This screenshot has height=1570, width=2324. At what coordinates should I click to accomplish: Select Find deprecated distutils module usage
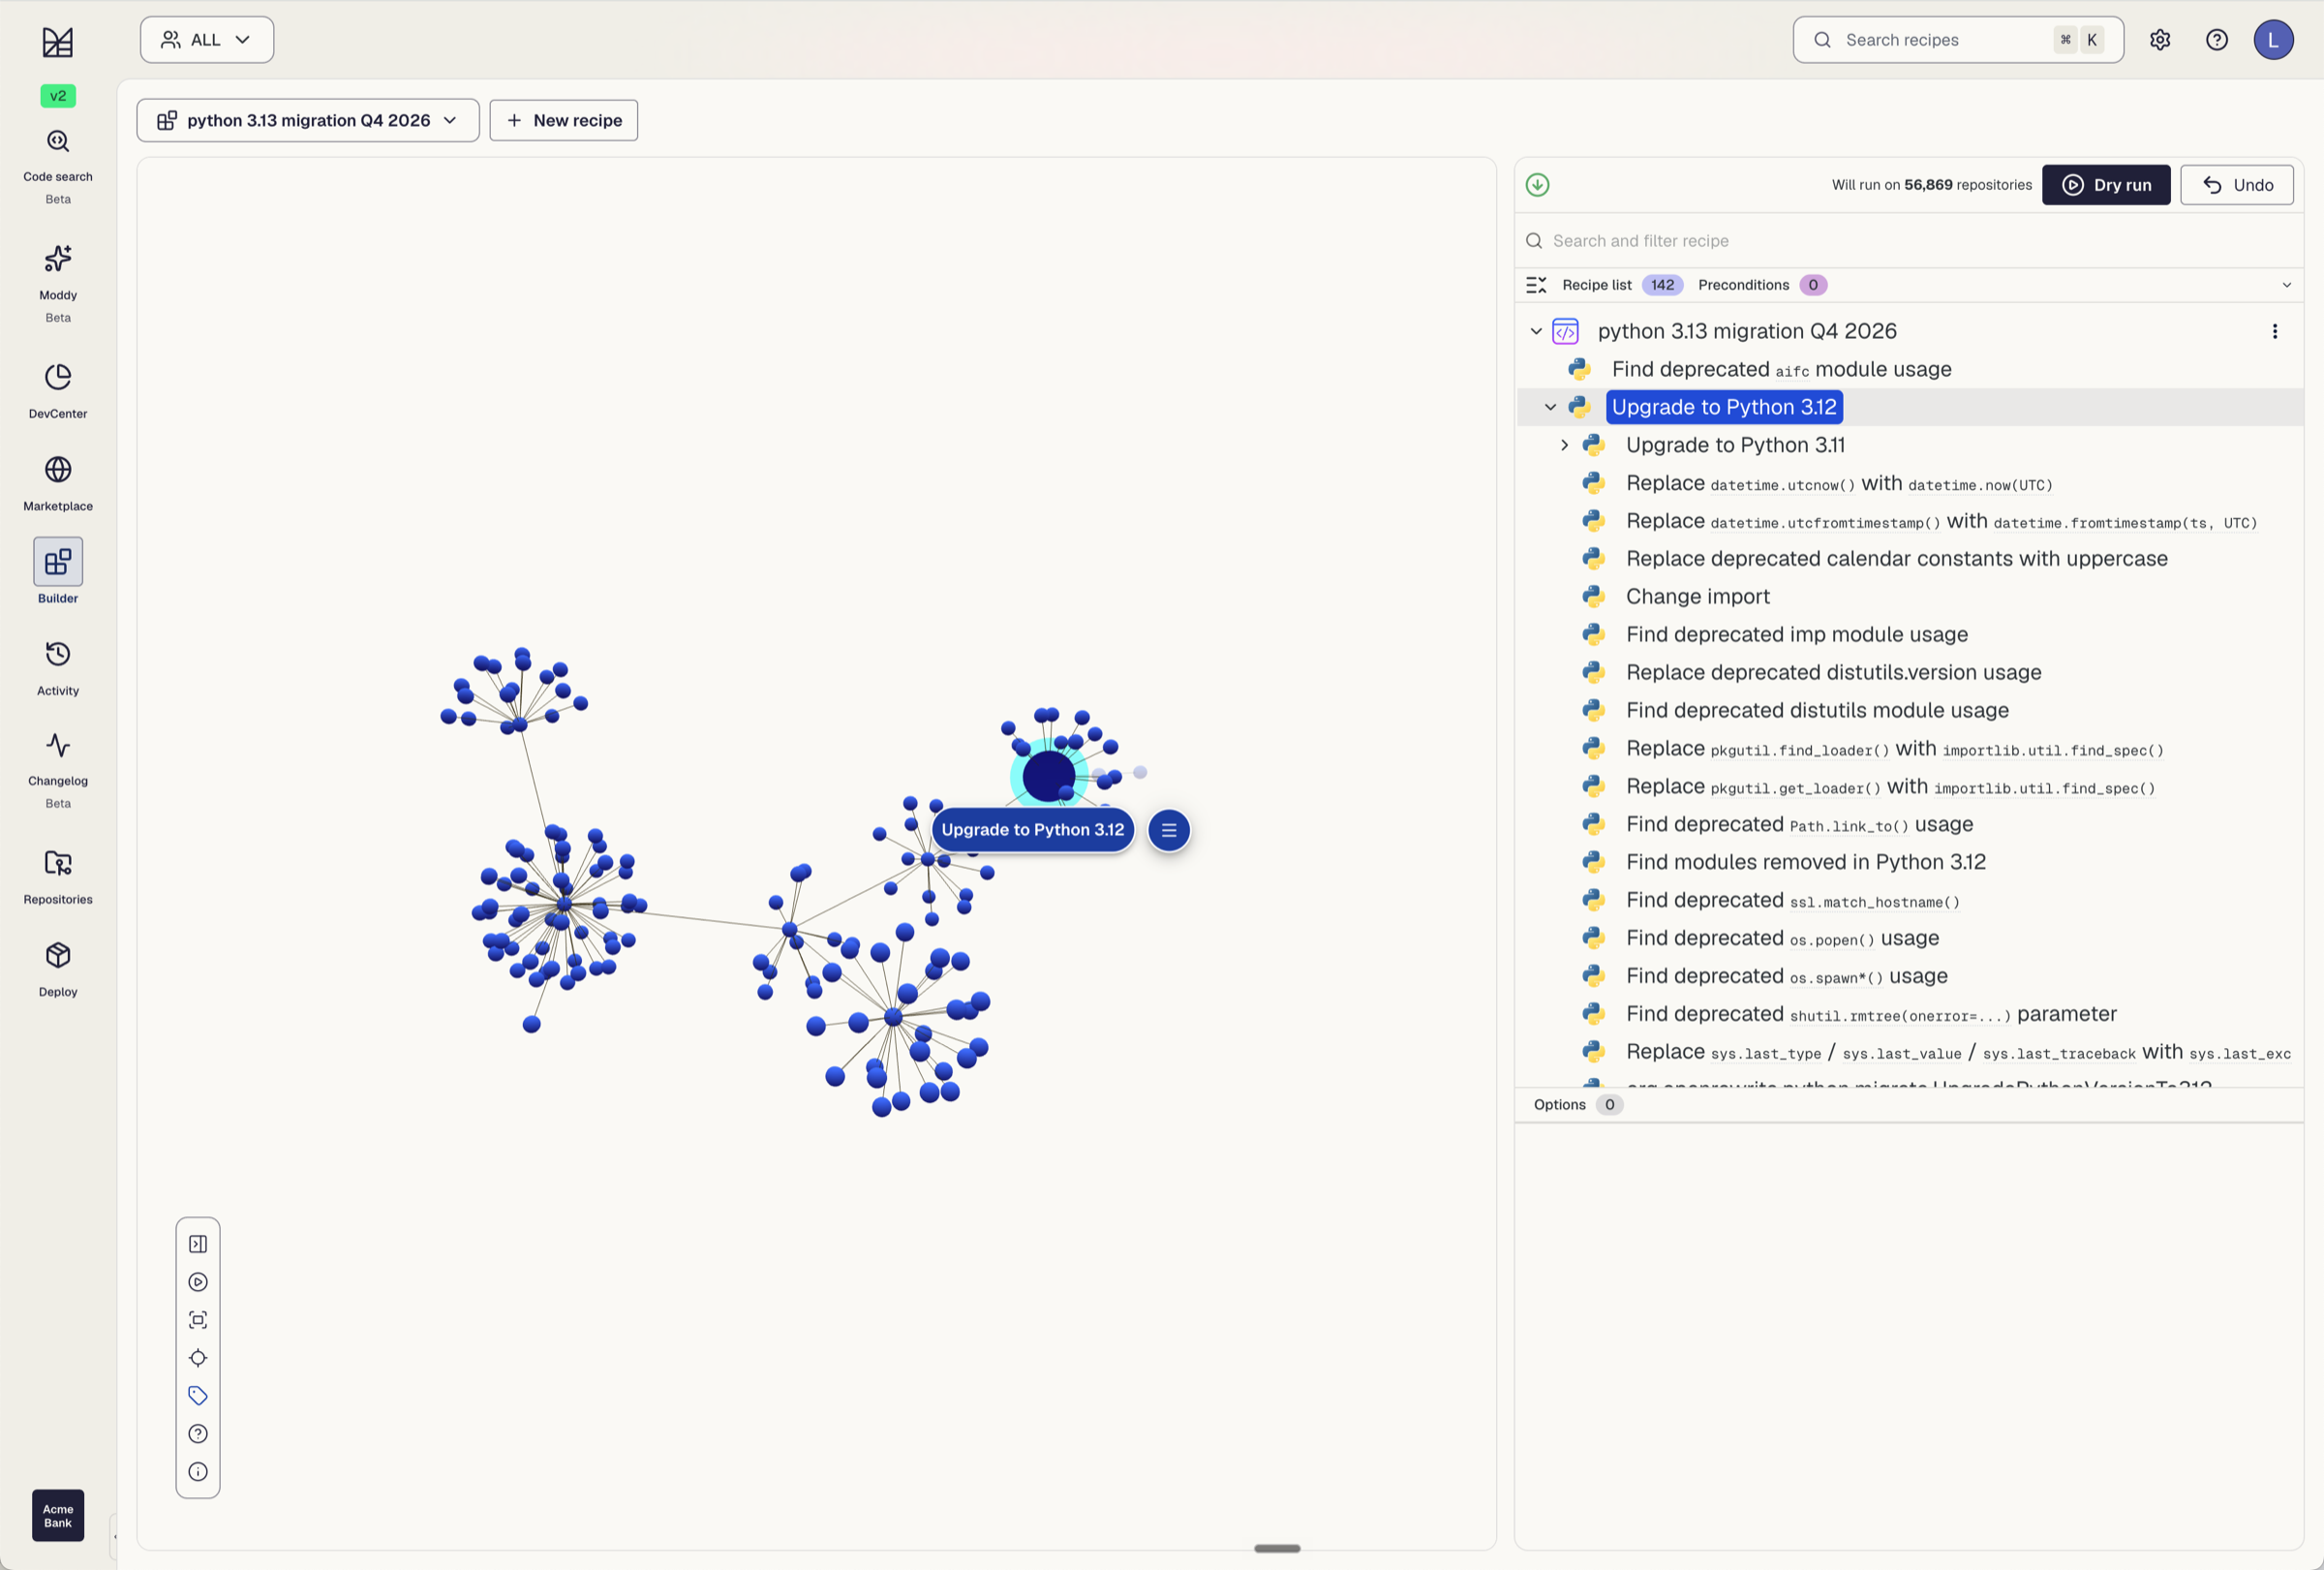(1817, 711)
